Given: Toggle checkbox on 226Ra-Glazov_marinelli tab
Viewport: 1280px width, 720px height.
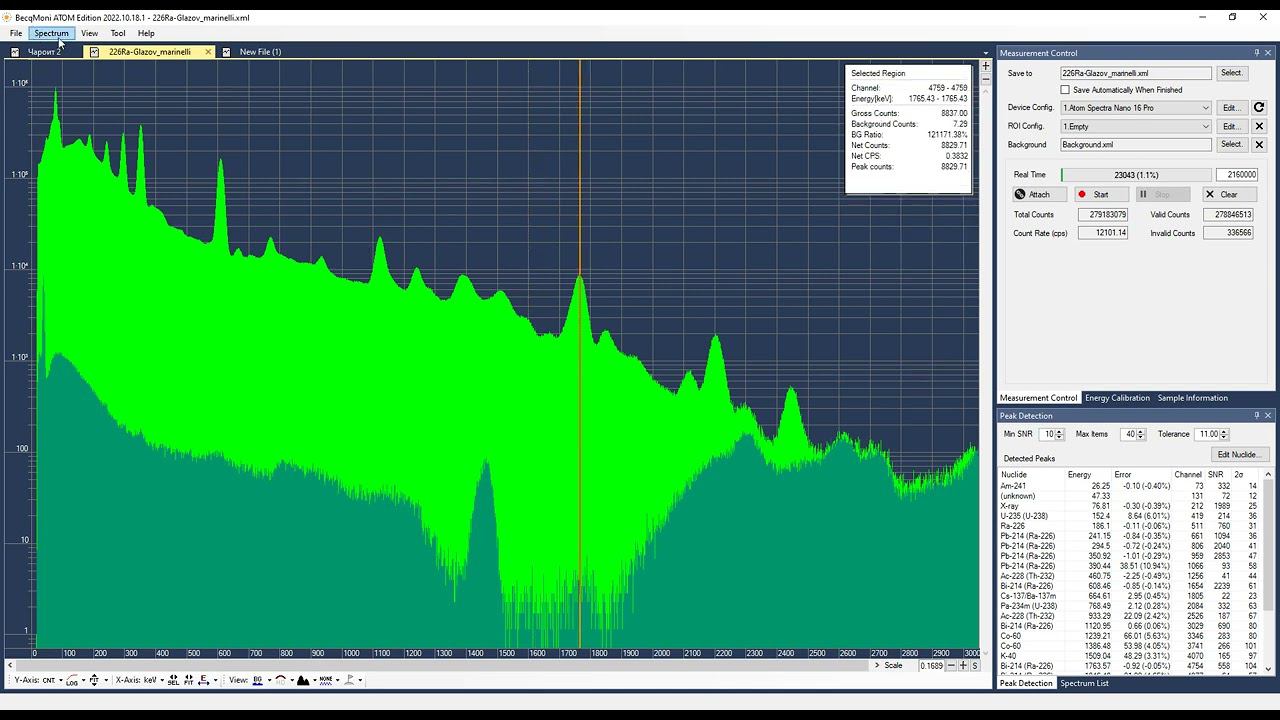Looking at the screenshot, I should click(x=94, y=52).
